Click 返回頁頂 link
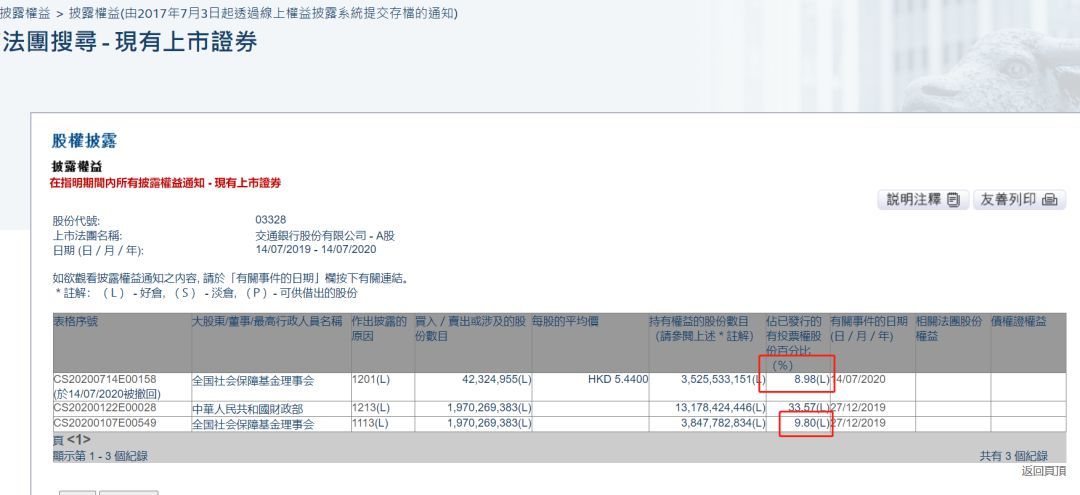 (1043, 471)
